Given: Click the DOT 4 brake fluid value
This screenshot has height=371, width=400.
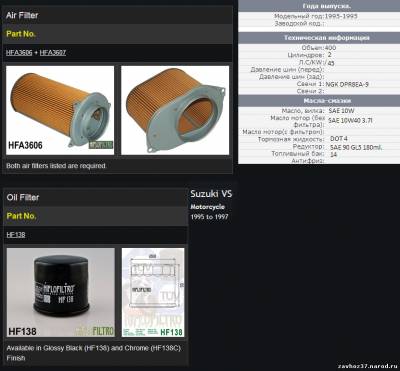Looking at the screenshot, I should click(x=339, y=139).
